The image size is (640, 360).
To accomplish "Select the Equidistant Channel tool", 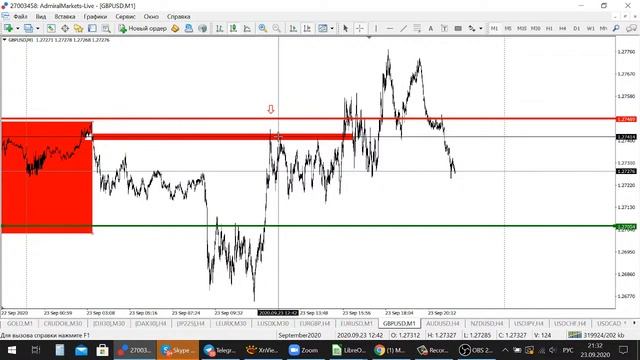I will pyautogui.click(x=417, y=28).
